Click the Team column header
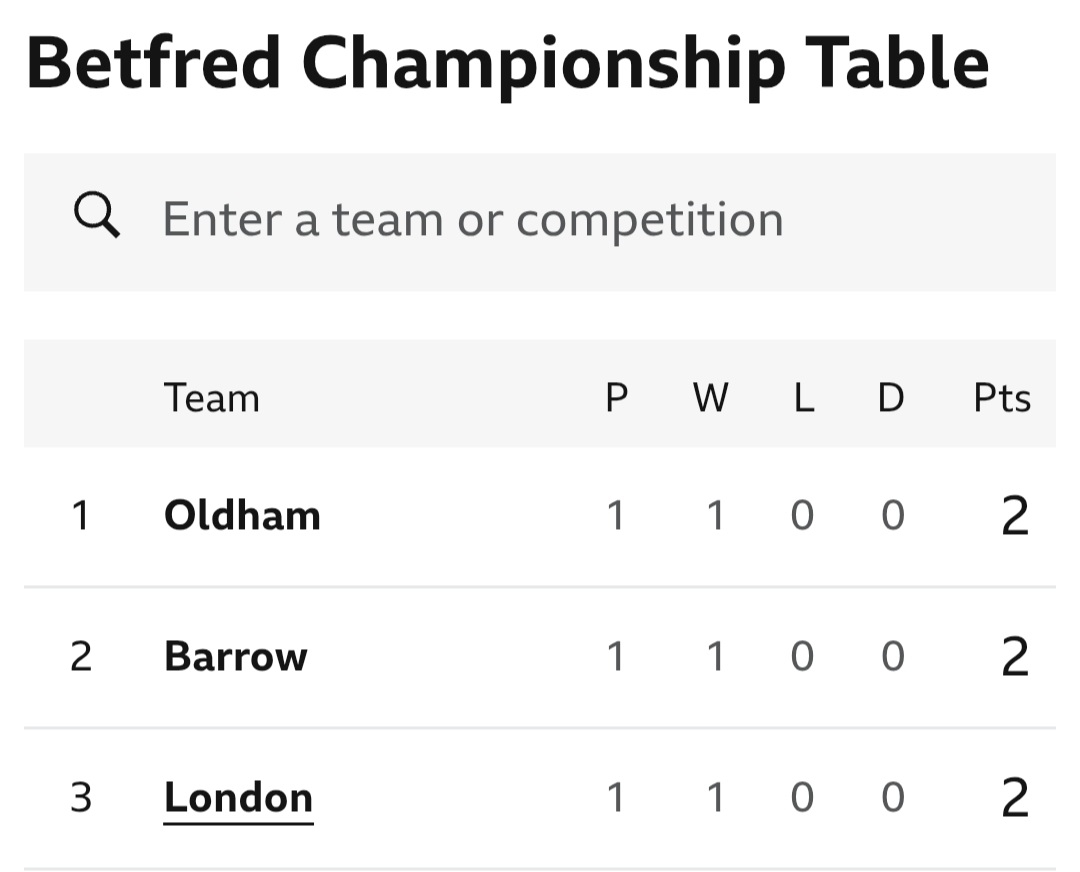This screenshot has width=1080, height=872. tap(212, 398)
